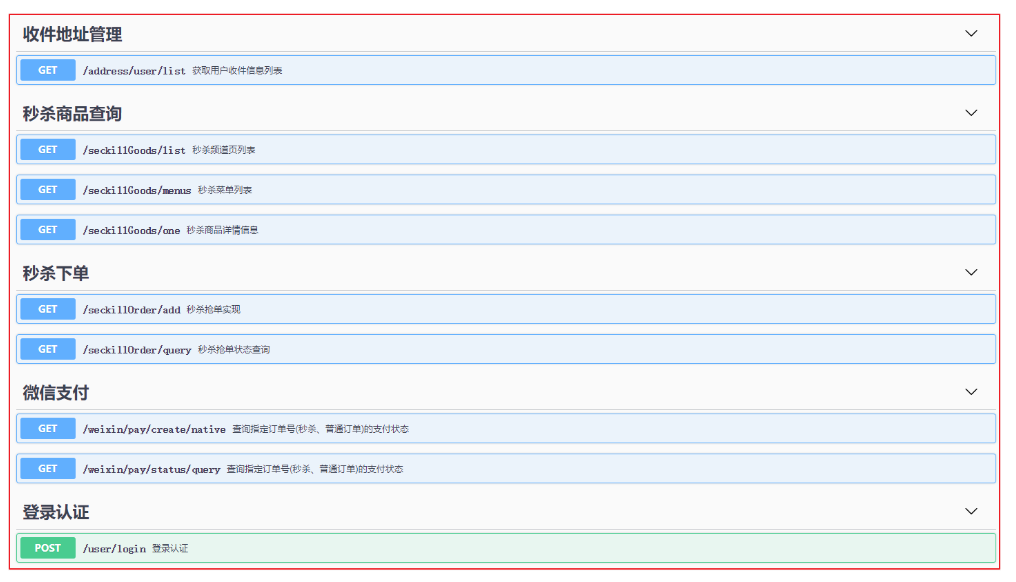The image size is (1016, 582).
Task: Click the 秒杀菜单列表 description text
Action: point(225,191)
